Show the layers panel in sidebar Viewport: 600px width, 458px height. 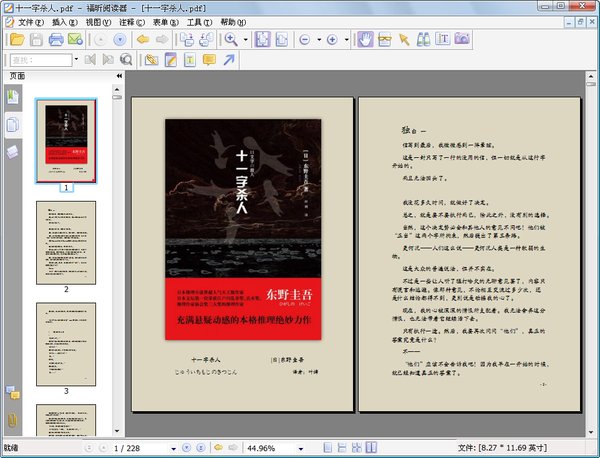click(12, 151)
